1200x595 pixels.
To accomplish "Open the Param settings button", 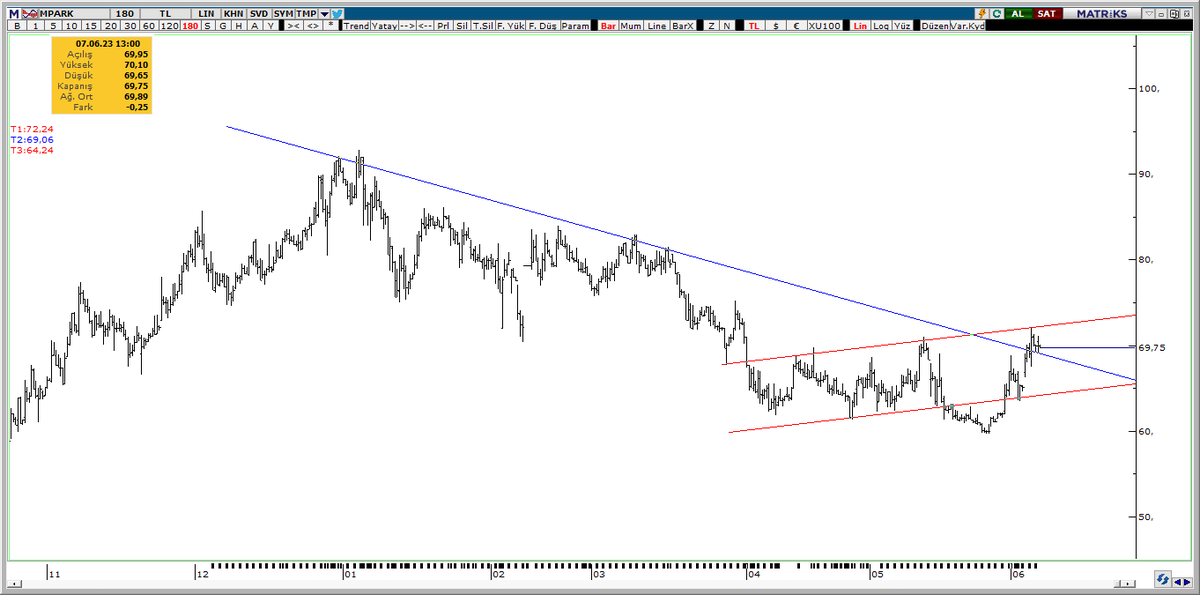I will (575, 26).
